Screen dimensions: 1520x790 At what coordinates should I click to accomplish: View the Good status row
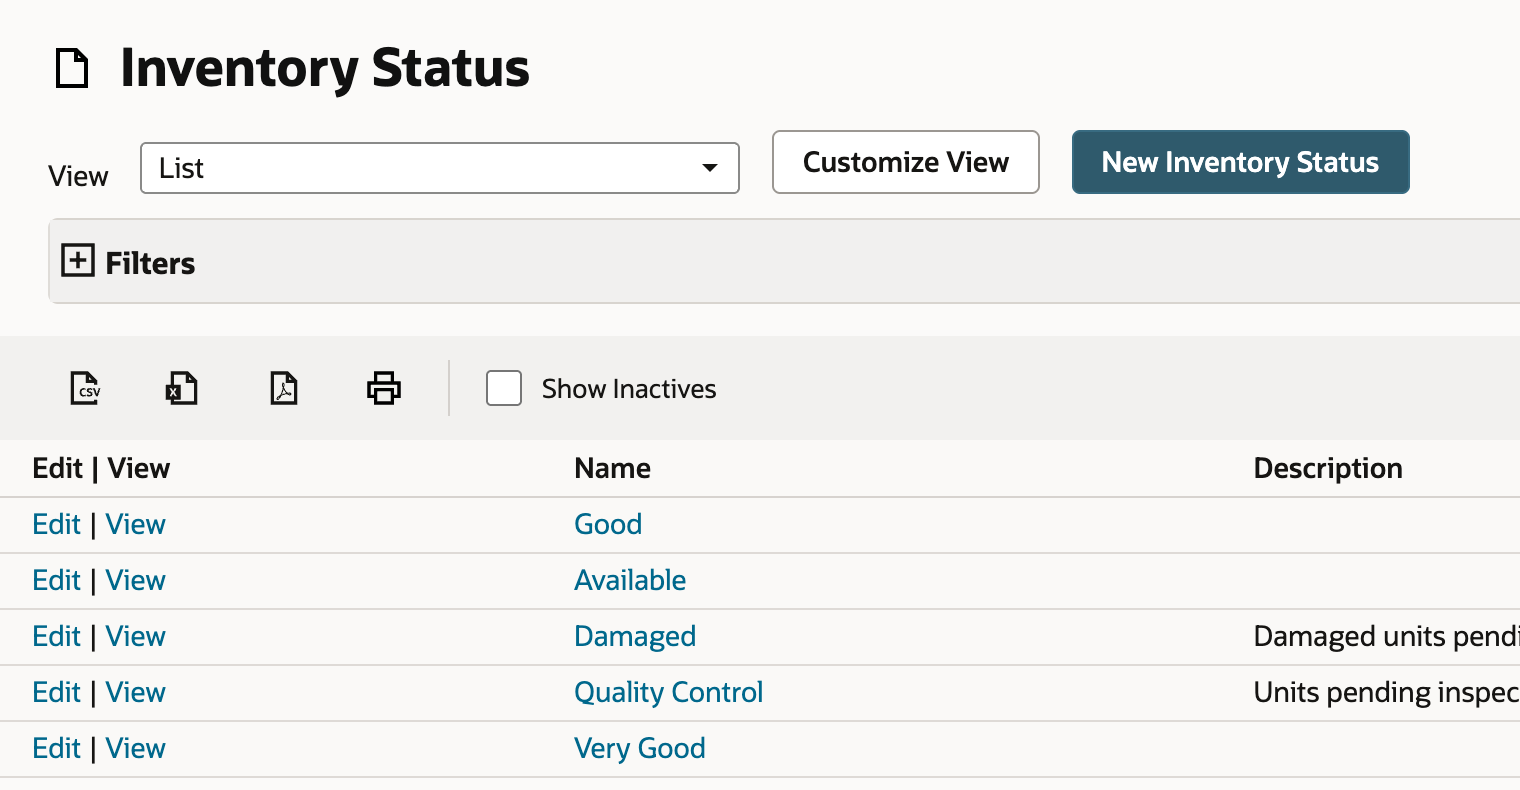(x=136, y=524)
